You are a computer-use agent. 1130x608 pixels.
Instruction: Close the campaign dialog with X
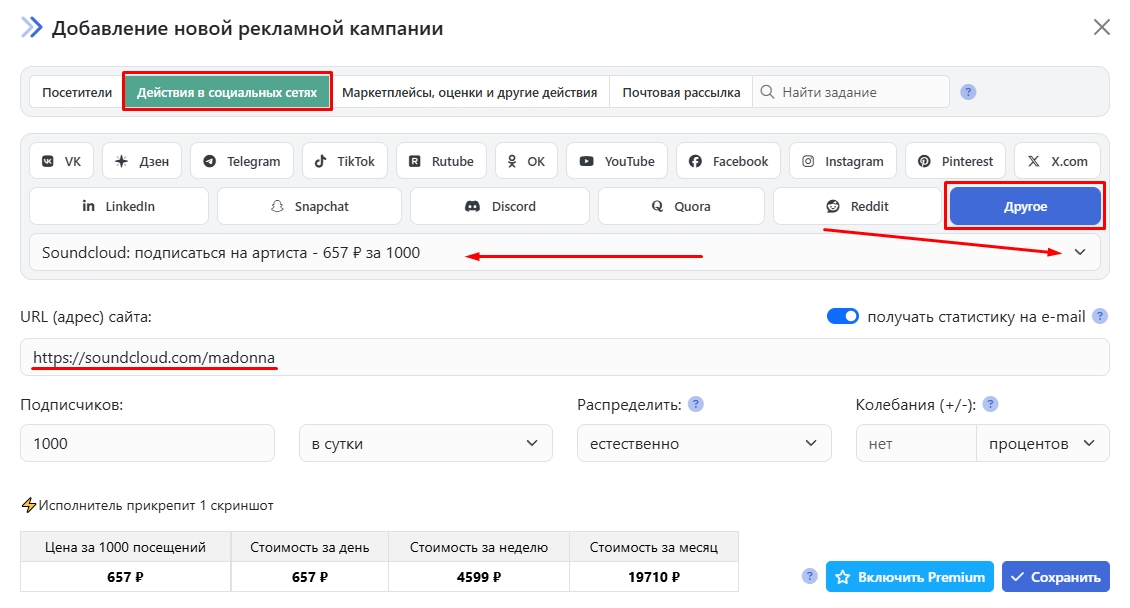[x=1101, y=27]
